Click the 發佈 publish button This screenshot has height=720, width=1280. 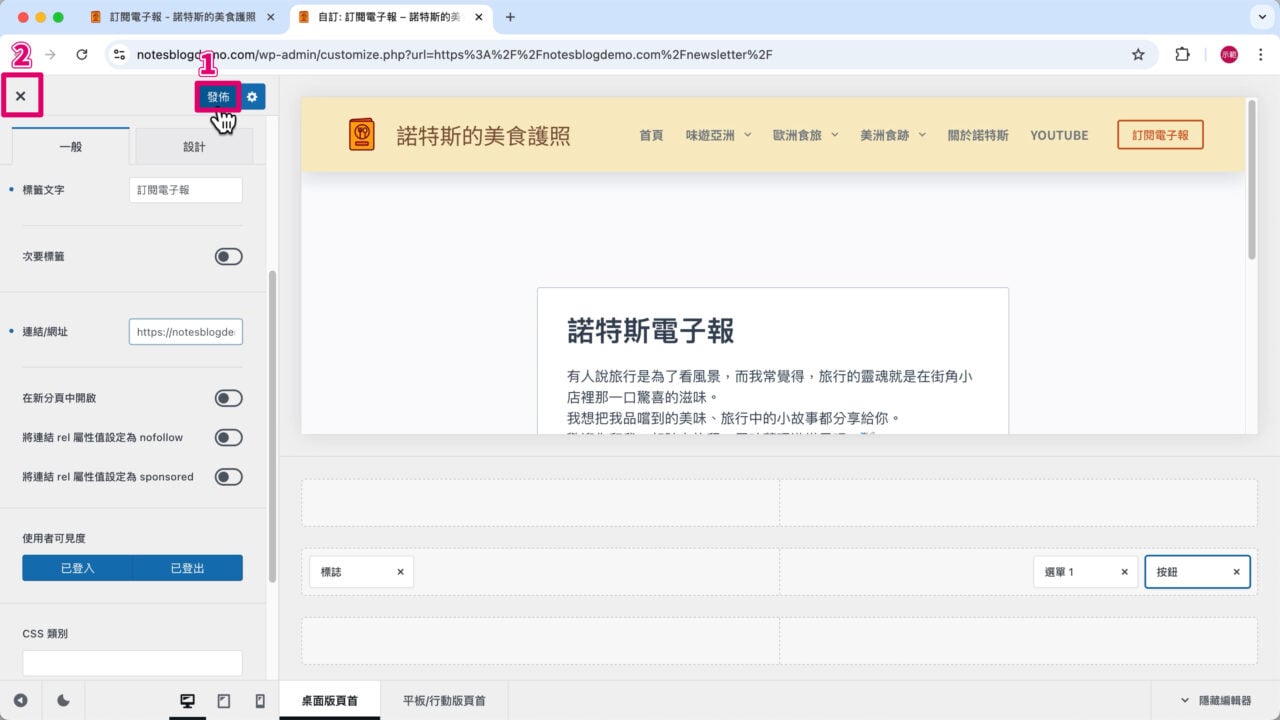(218, 97)
